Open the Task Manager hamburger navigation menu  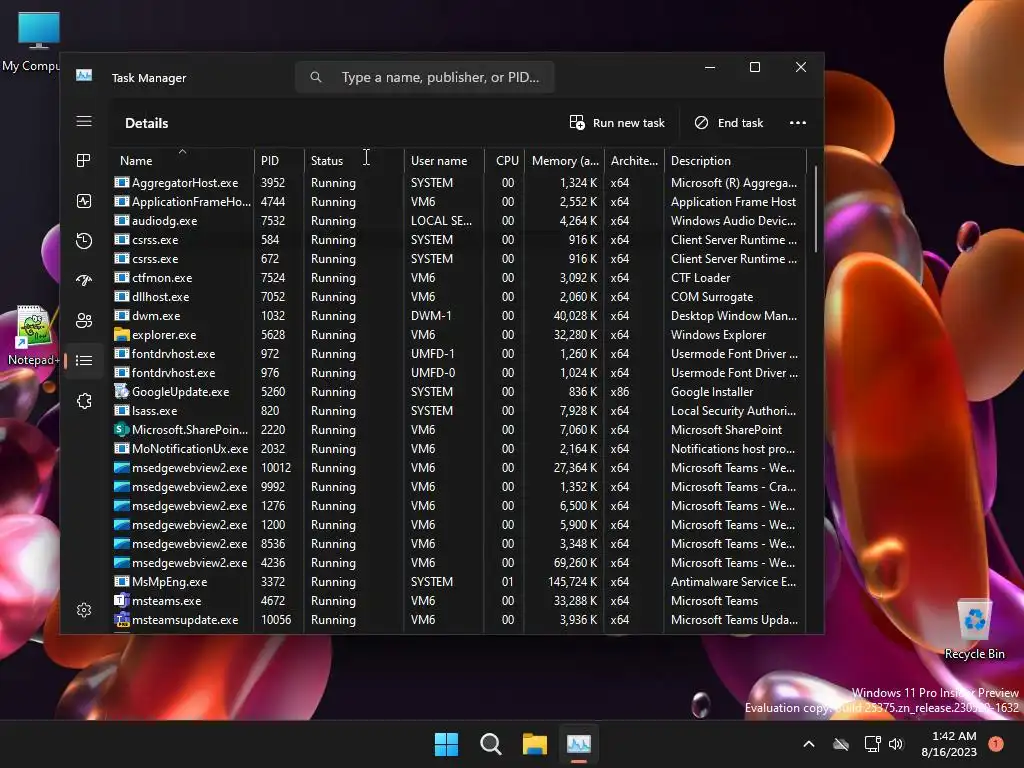point(84,121)
